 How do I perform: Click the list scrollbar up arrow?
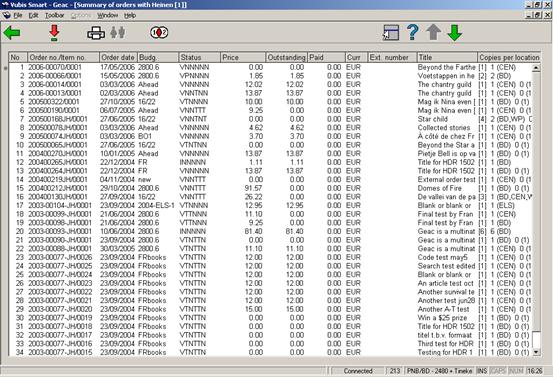(x=536, y=68)
